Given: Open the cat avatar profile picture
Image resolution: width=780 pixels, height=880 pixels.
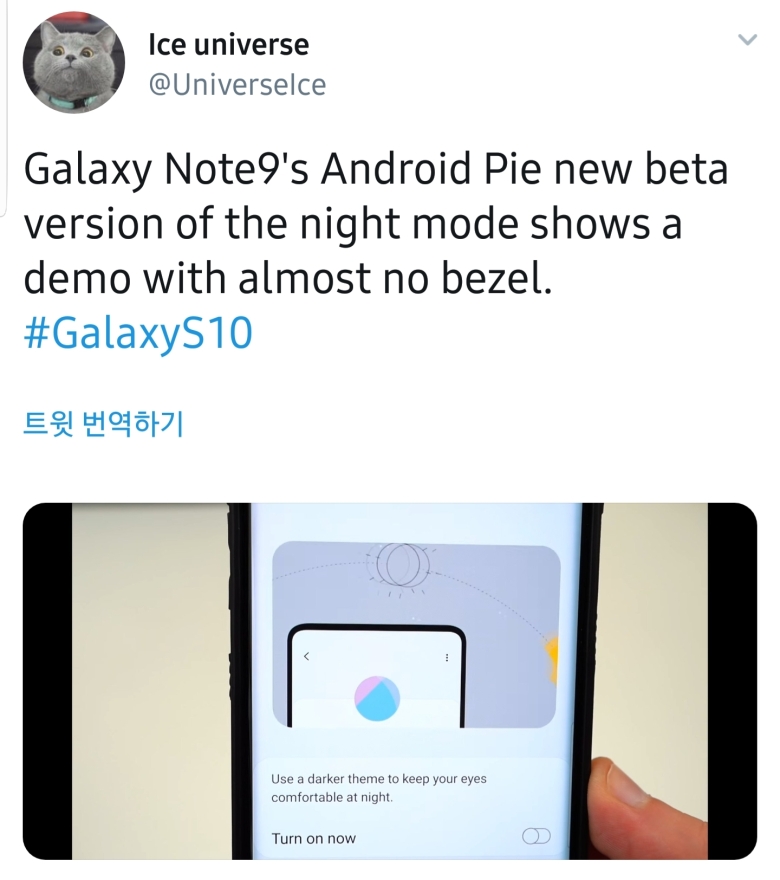Looking at the screenshot, I should point(74,62).
